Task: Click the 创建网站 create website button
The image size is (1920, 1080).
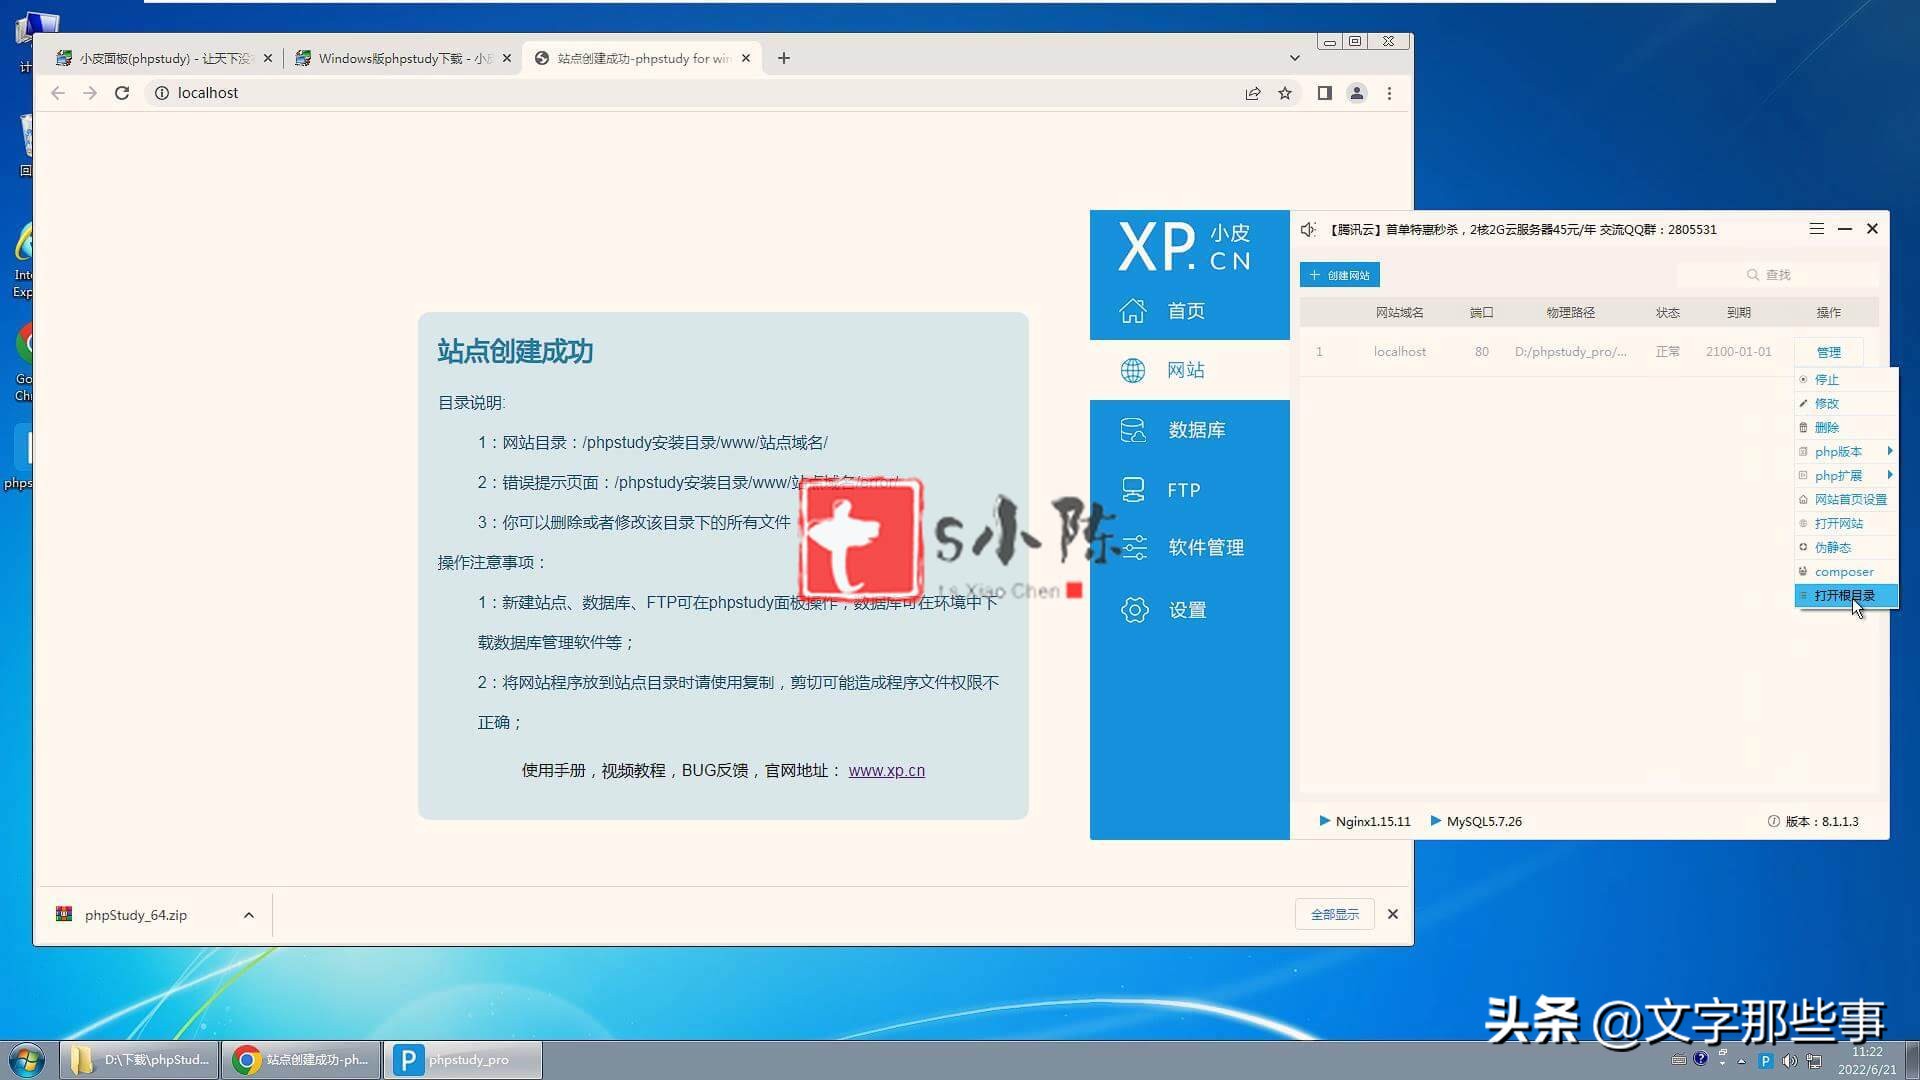Action: pyautogui.click(x=1339, y=274)
